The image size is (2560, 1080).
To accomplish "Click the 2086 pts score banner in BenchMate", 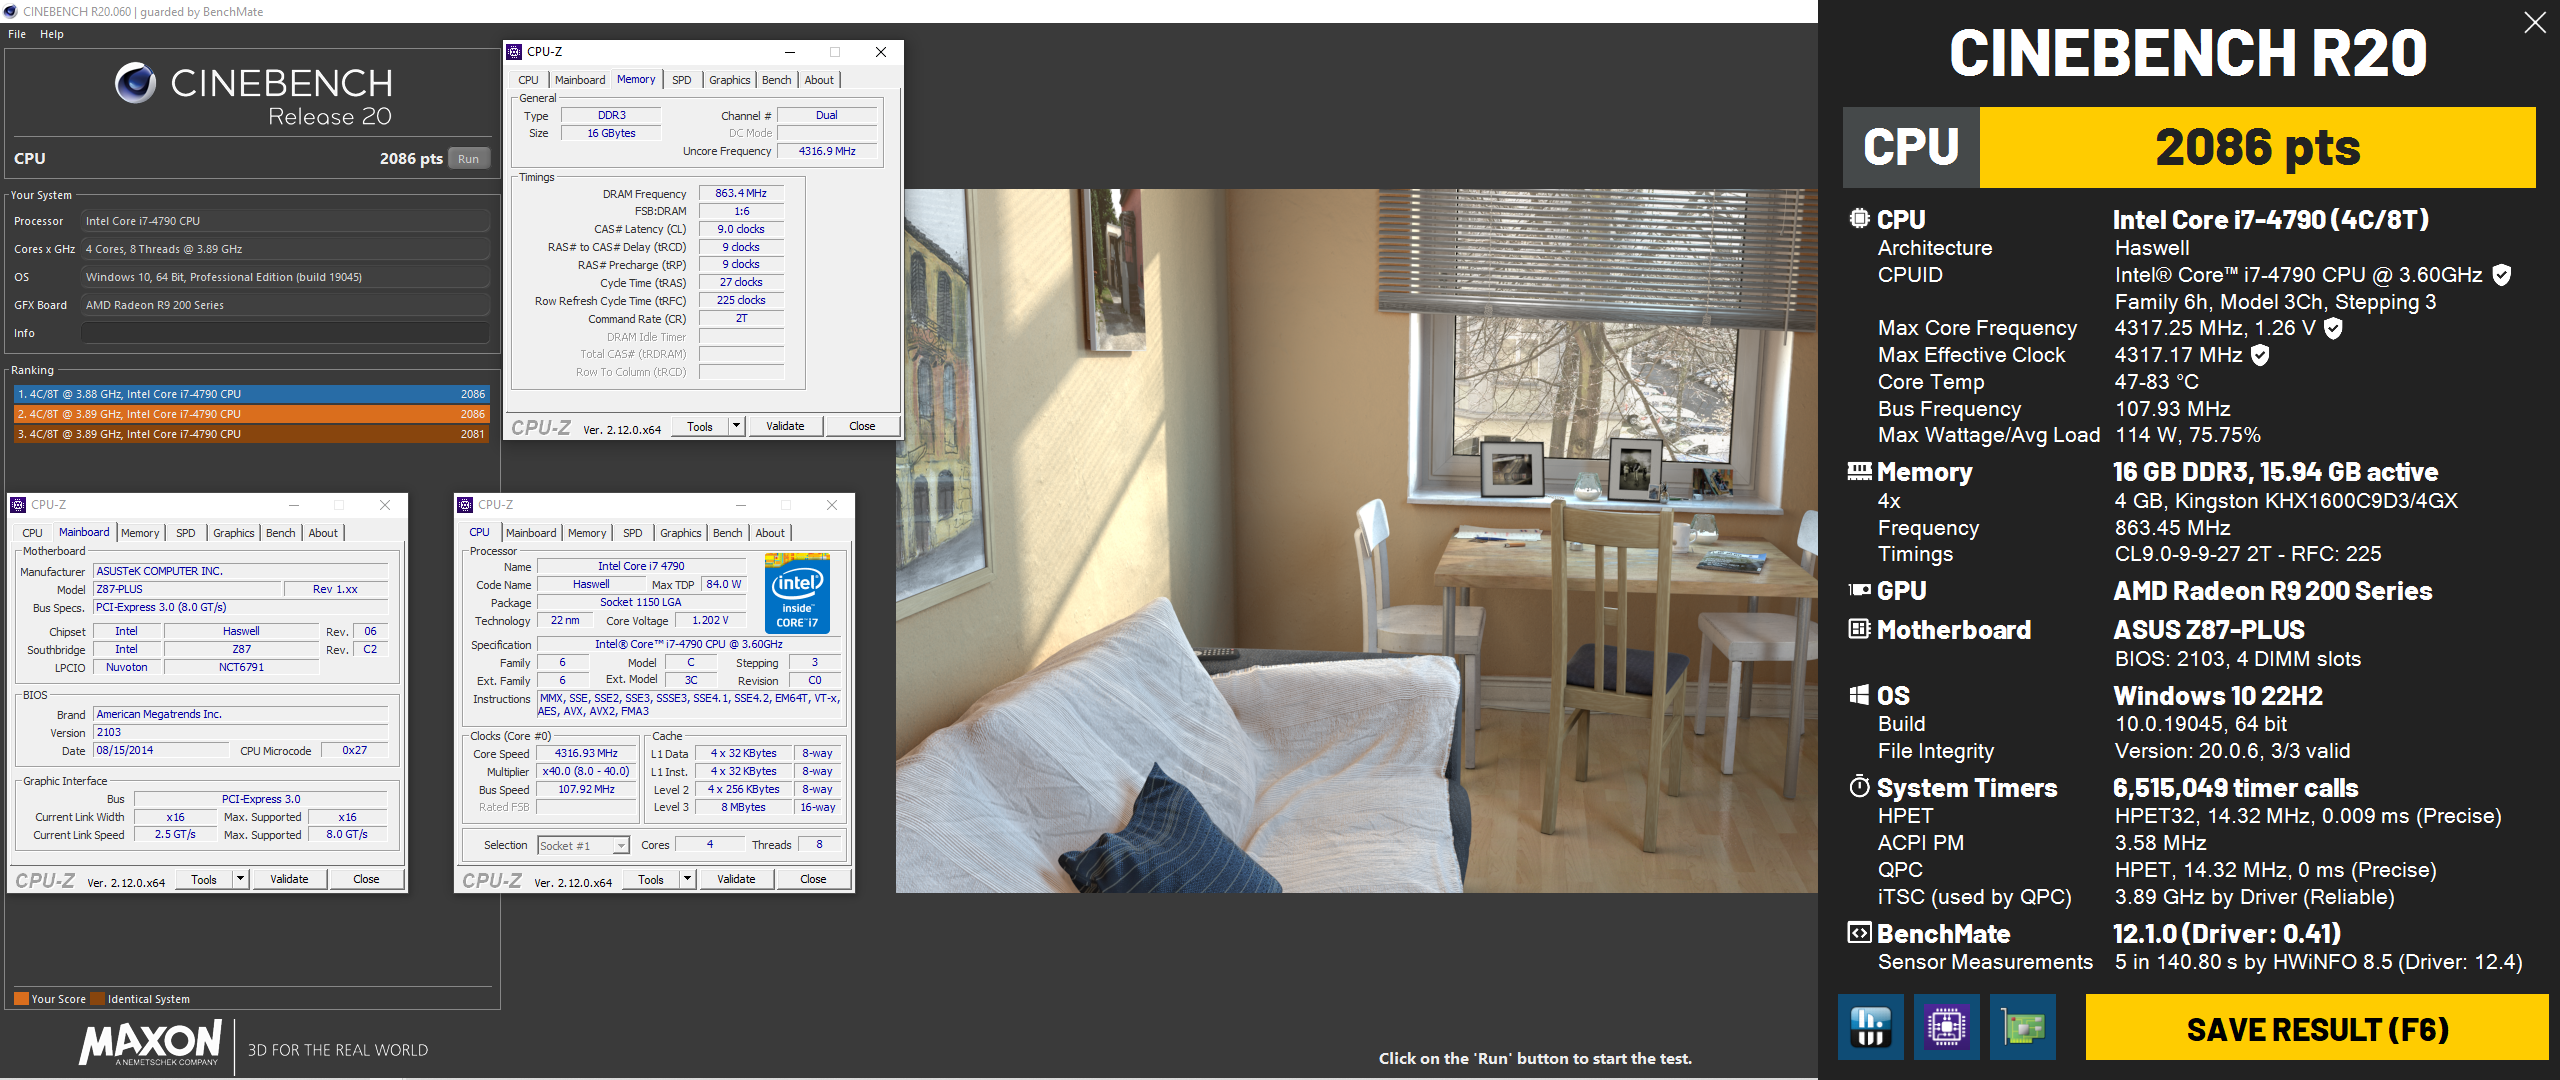I will 2257,147.
